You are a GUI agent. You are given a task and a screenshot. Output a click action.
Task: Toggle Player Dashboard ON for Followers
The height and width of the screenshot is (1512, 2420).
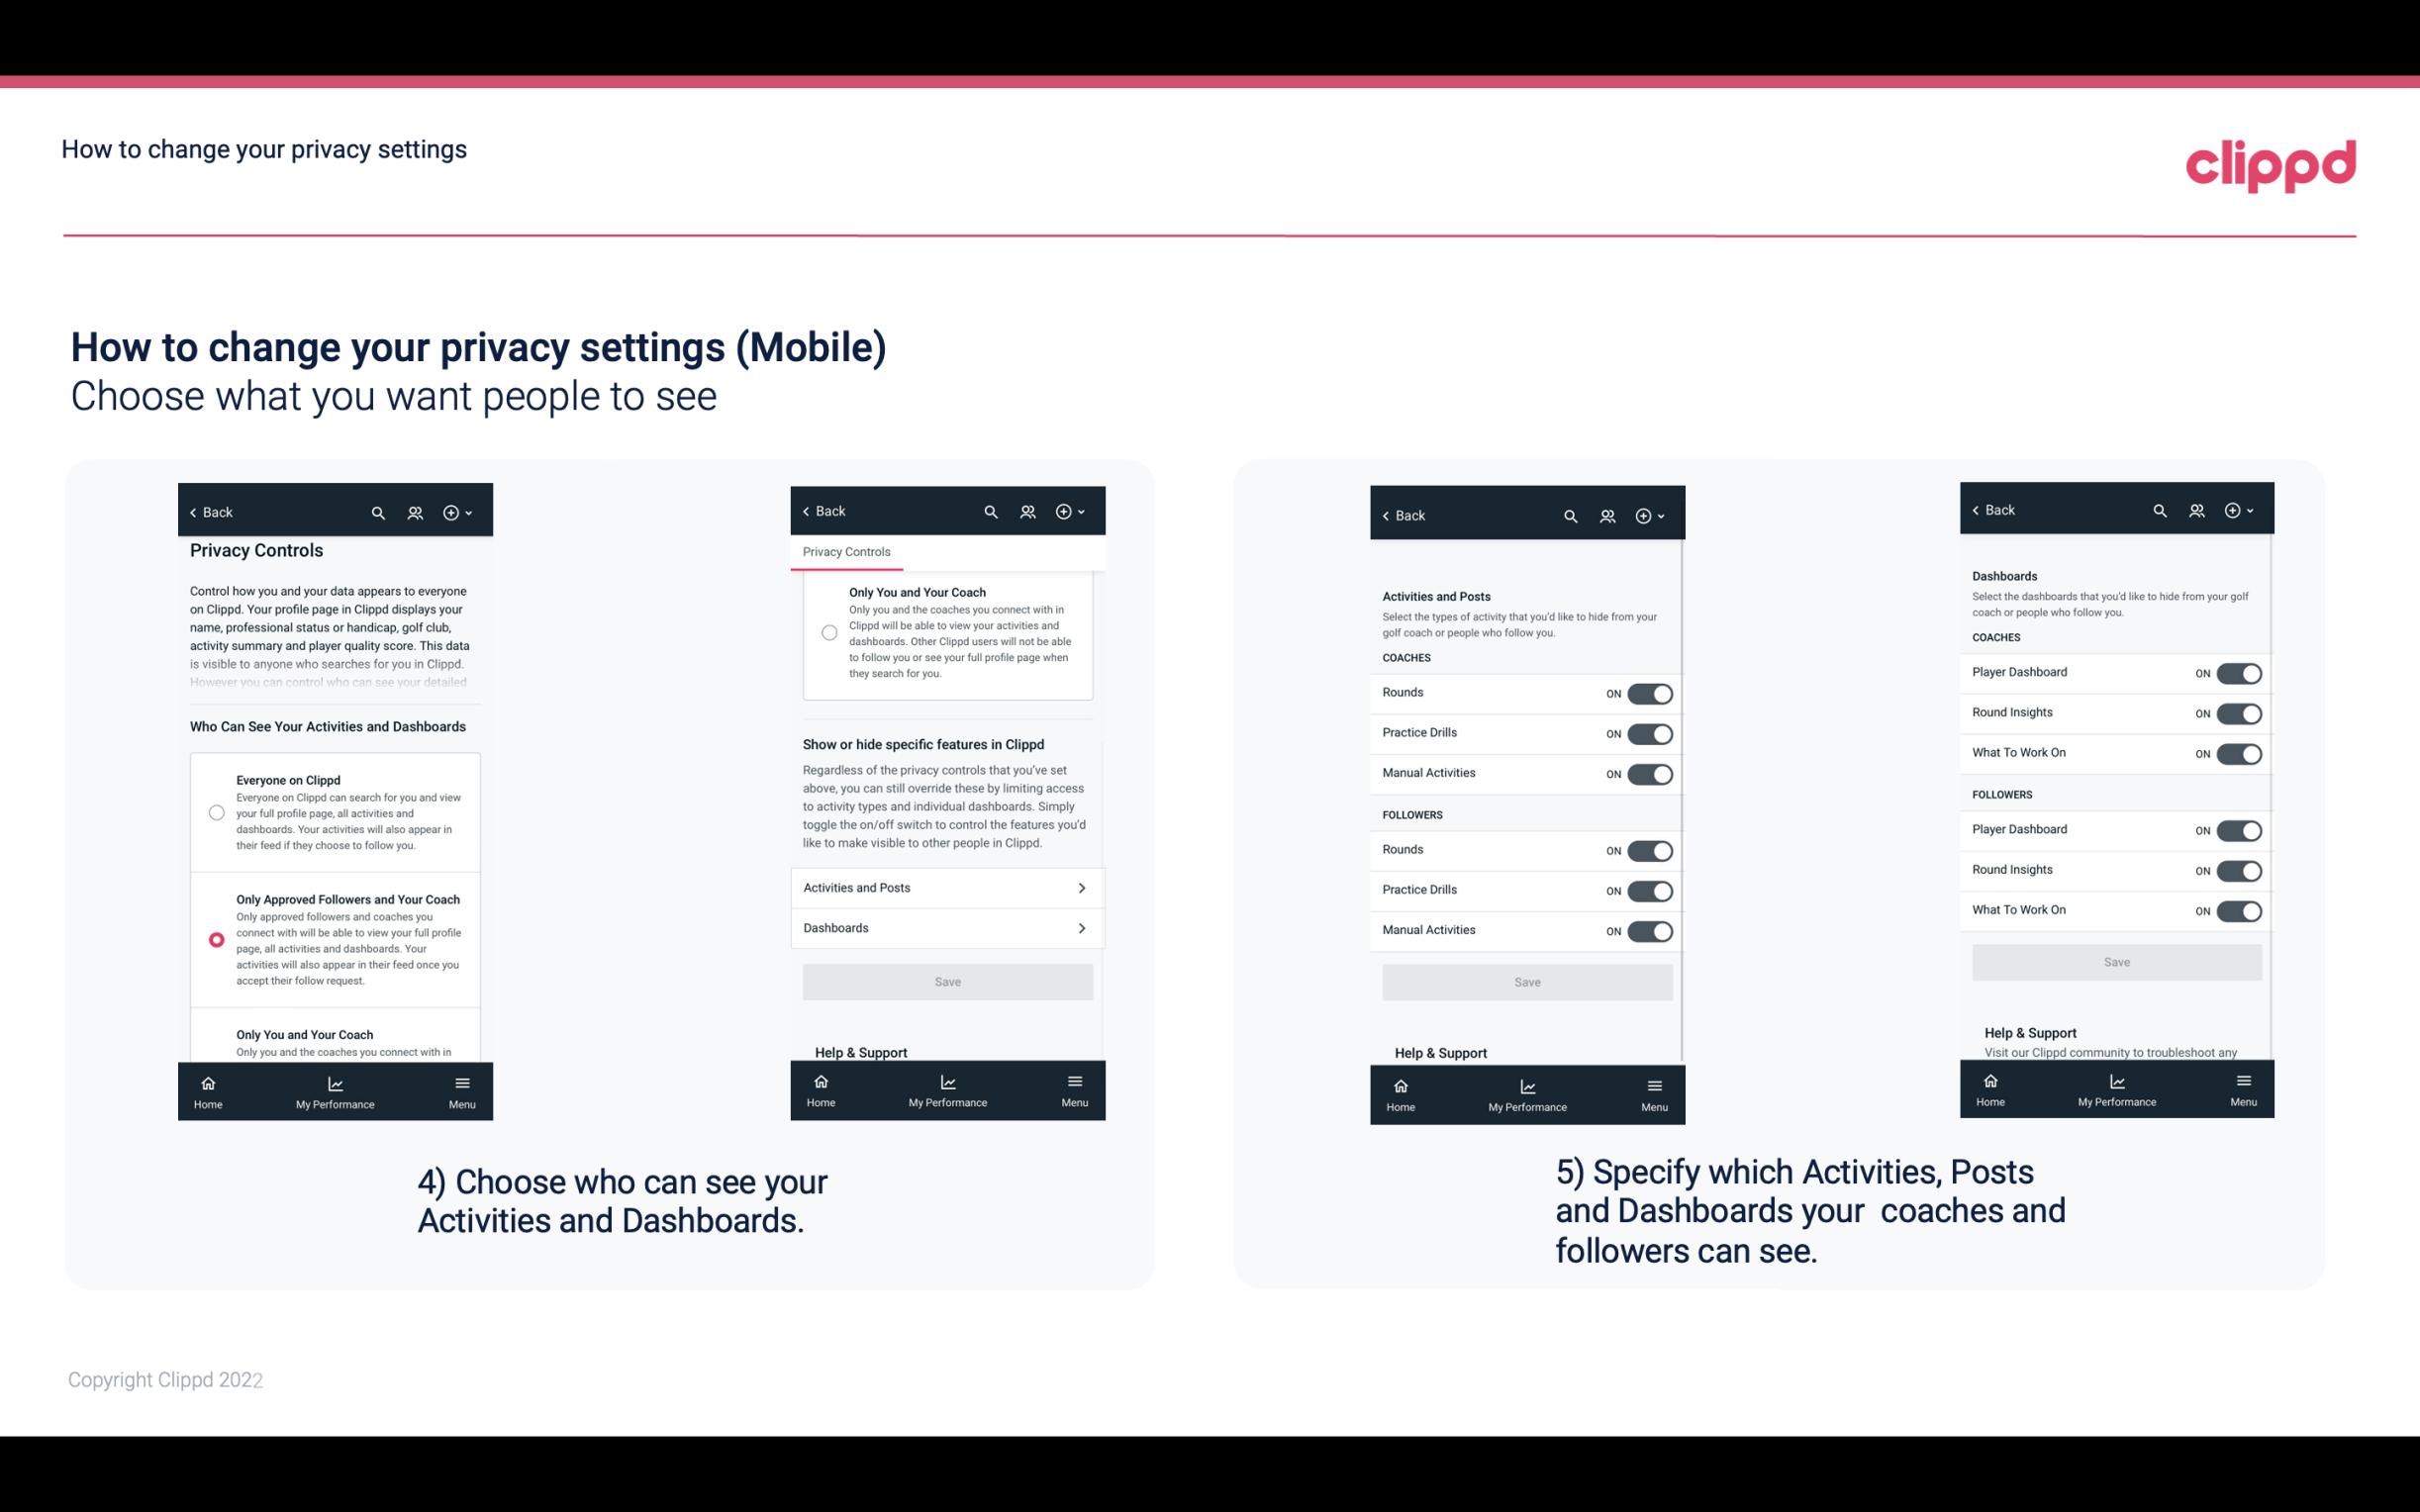(x=2239, y=829)
